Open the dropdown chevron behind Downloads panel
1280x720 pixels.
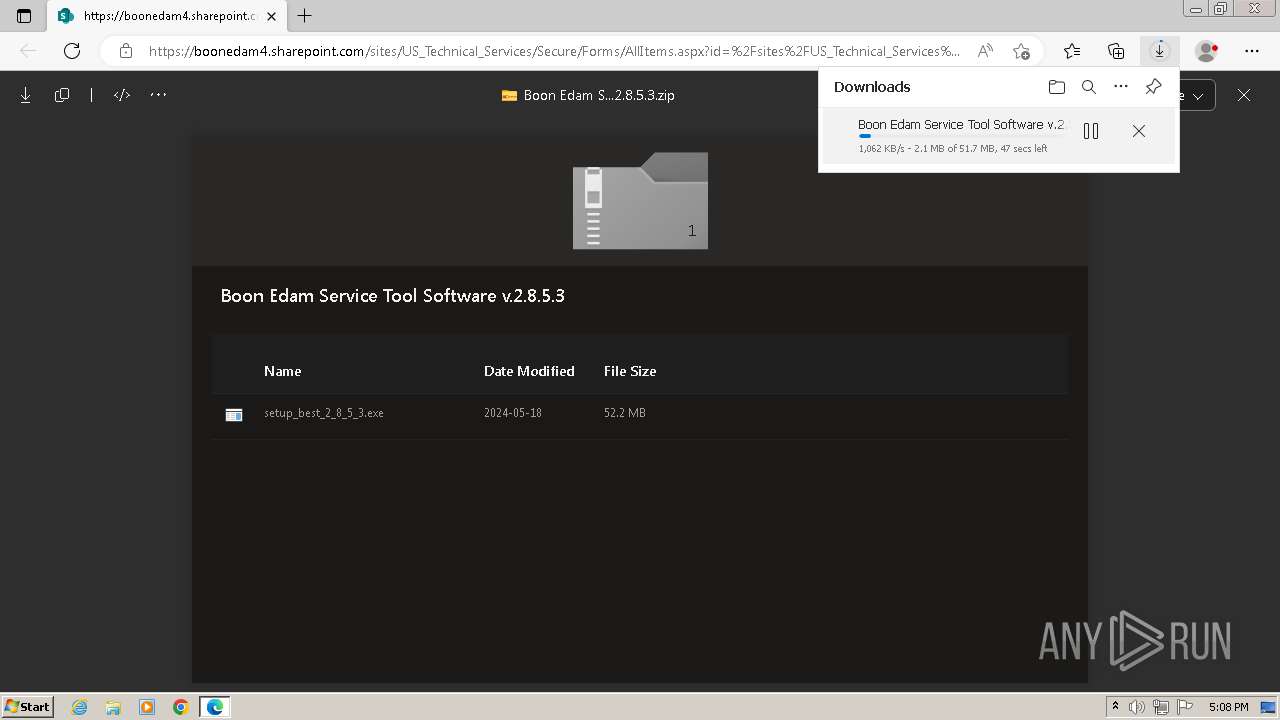point(1198,96)
